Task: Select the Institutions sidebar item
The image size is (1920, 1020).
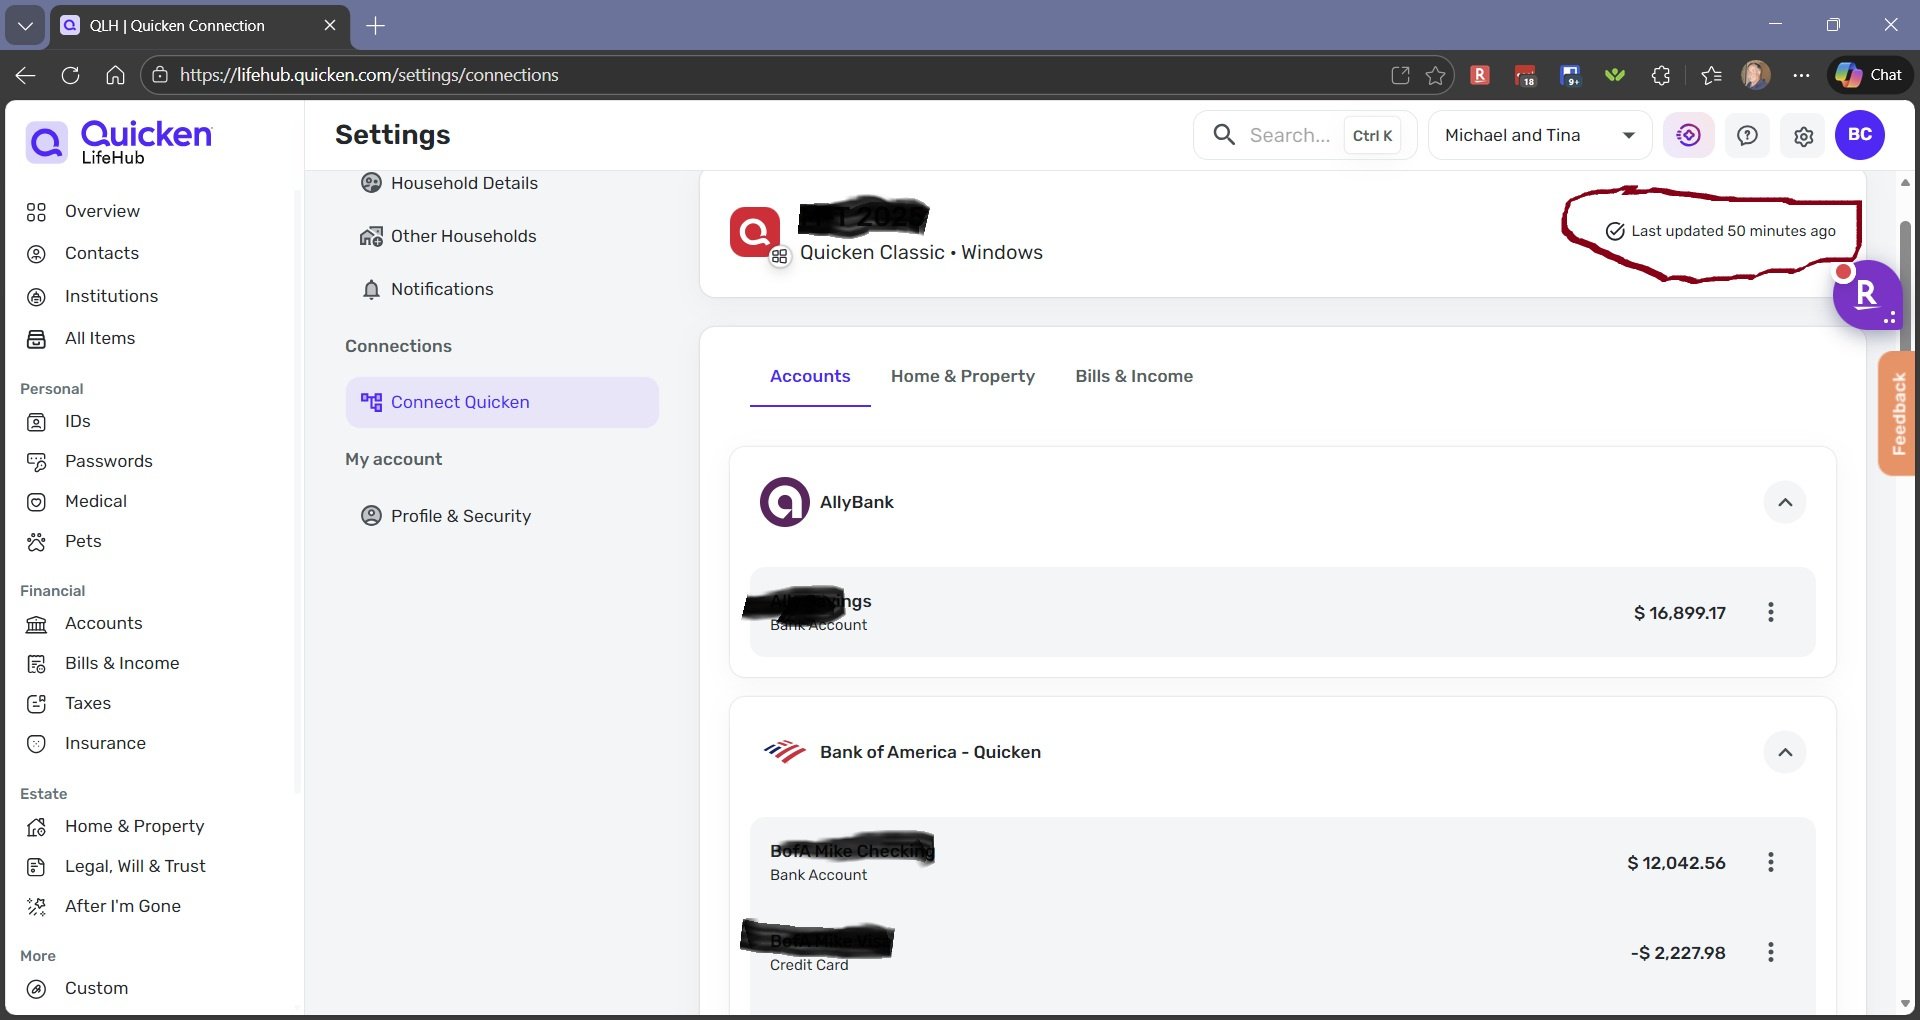Action: click(x=111, y=296)
